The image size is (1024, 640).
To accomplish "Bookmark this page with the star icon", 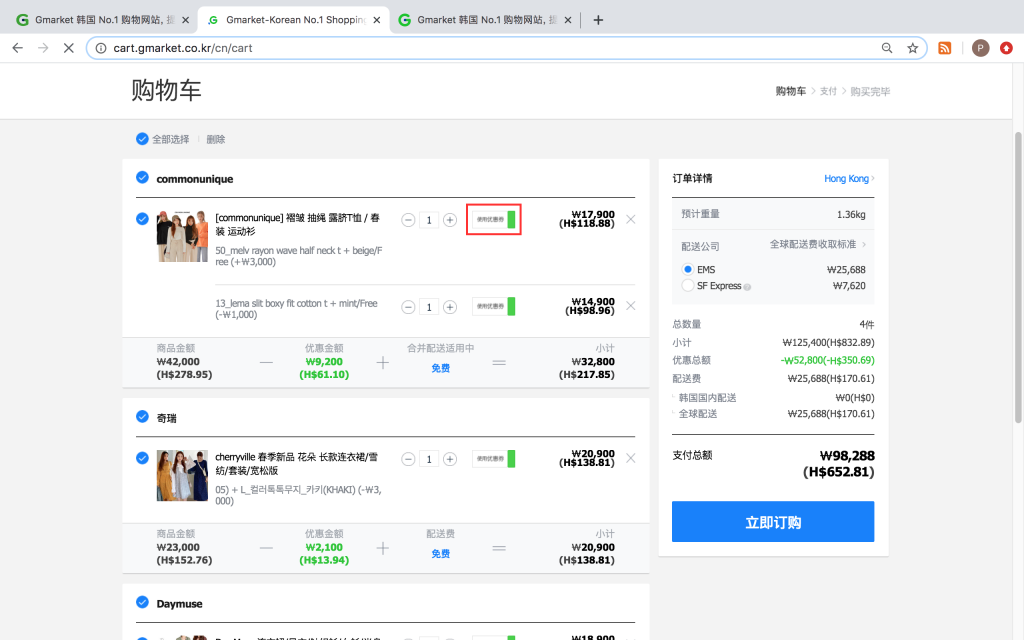I will [912, 48].
